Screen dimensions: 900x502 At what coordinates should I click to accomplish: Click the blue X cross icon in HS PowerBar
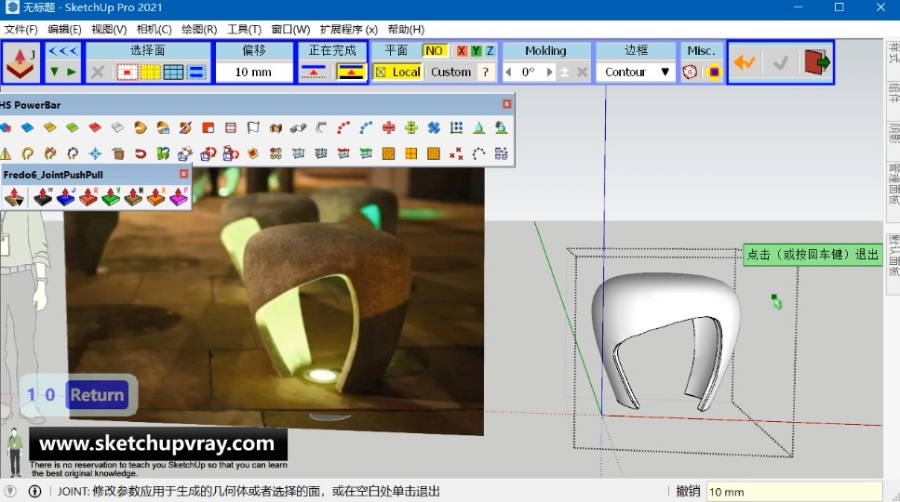pos(433,127)
